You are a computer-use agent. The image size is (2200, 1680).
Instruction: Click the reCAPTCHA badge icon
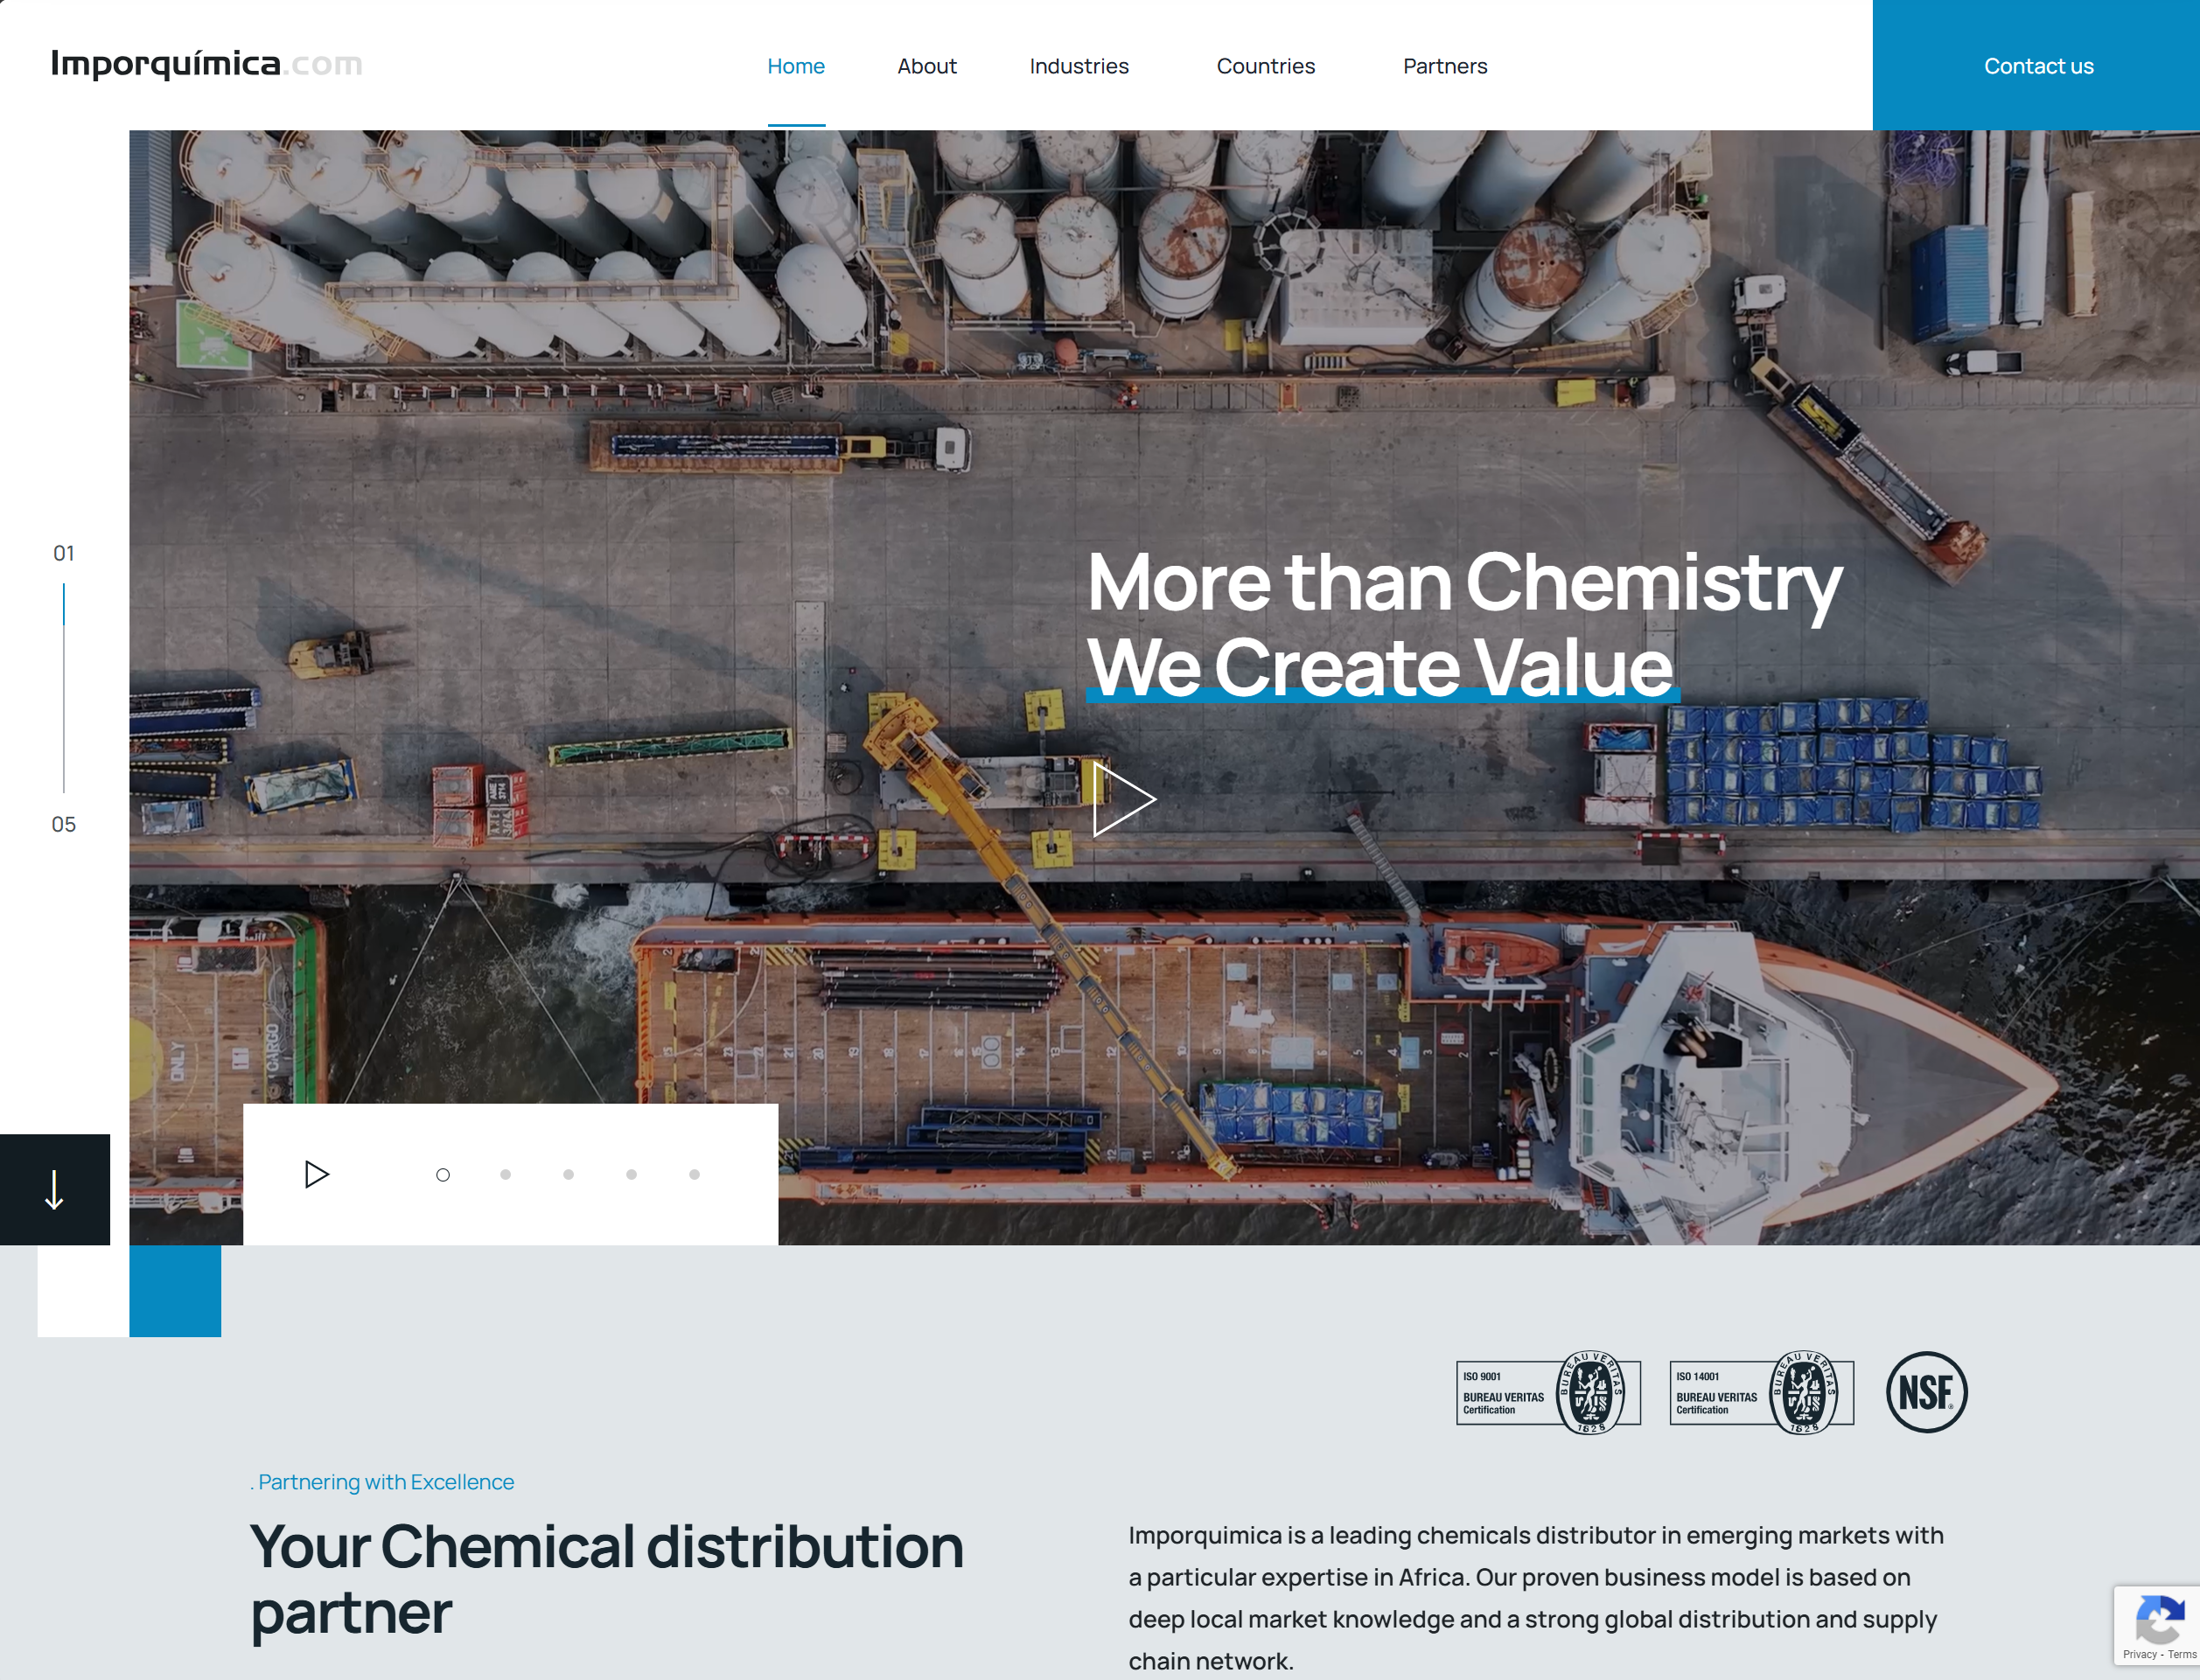tap(2158, 1619)
